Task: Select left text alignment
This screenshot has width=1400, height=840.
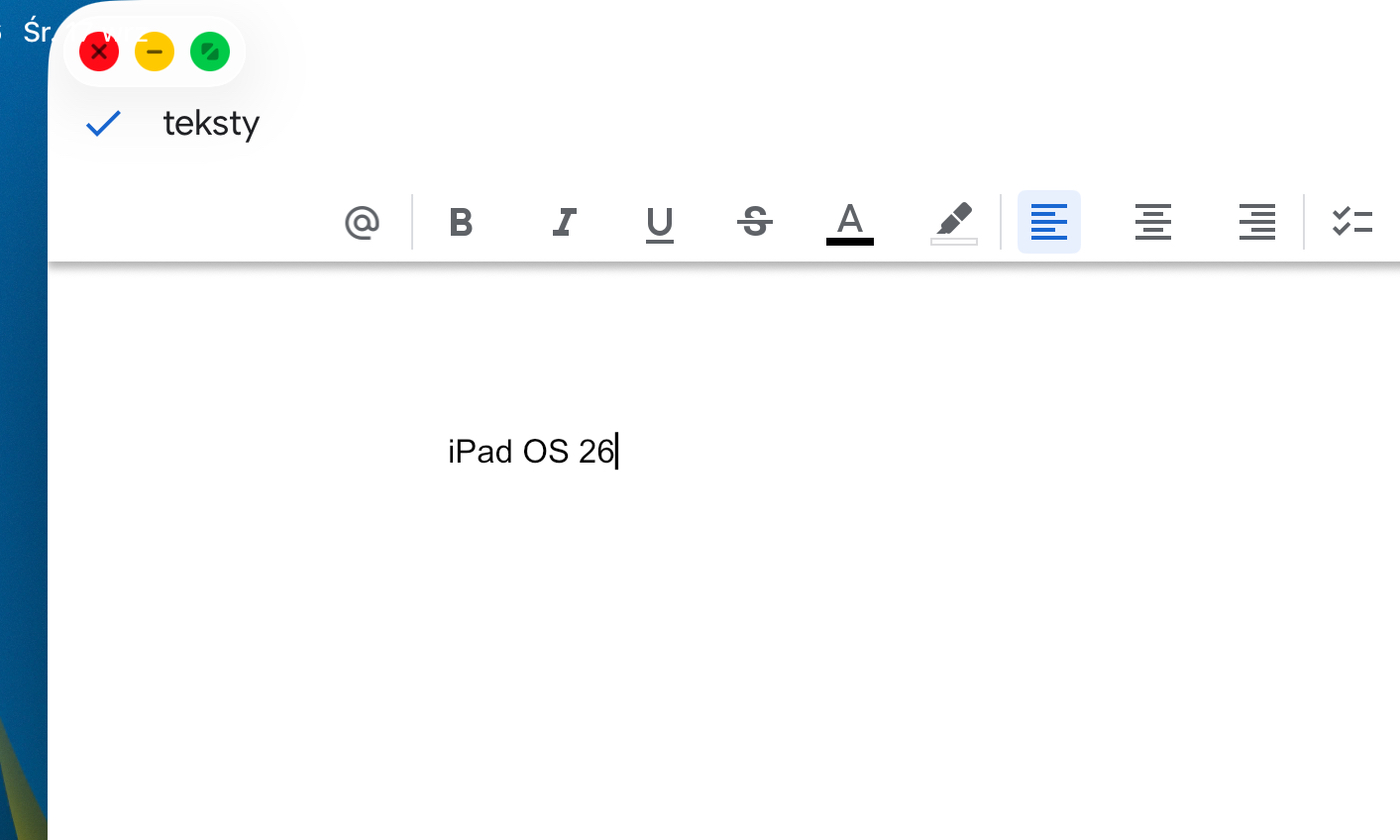Action: click(x=1048, y=222)
